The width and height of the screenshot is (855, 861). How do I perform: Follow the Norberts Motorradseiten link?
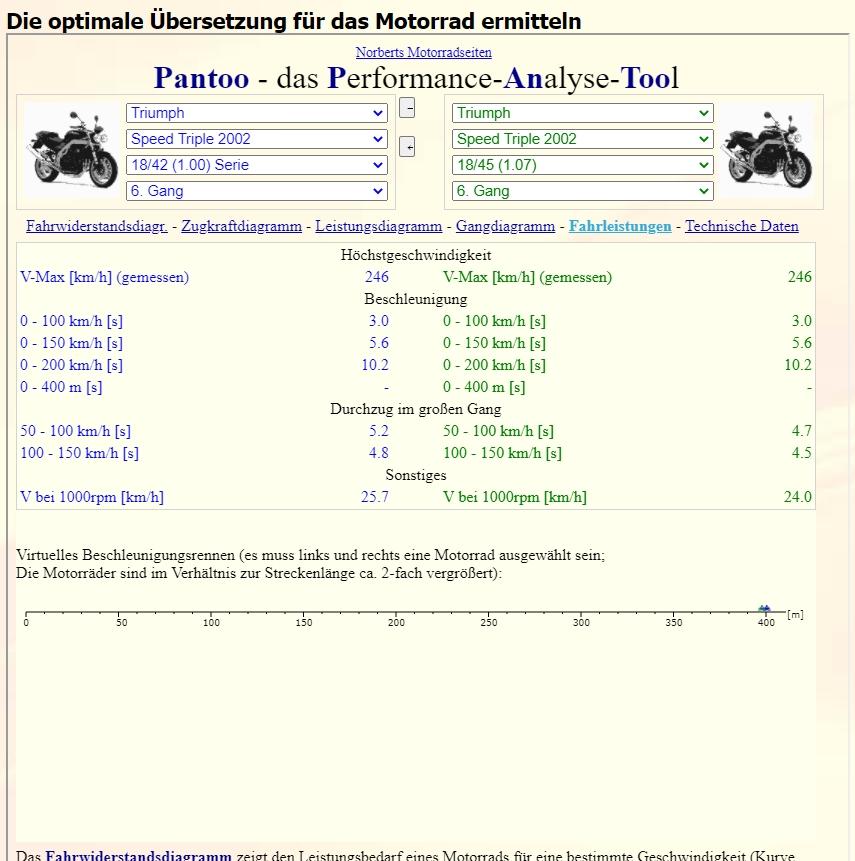[x=423, y=52]
